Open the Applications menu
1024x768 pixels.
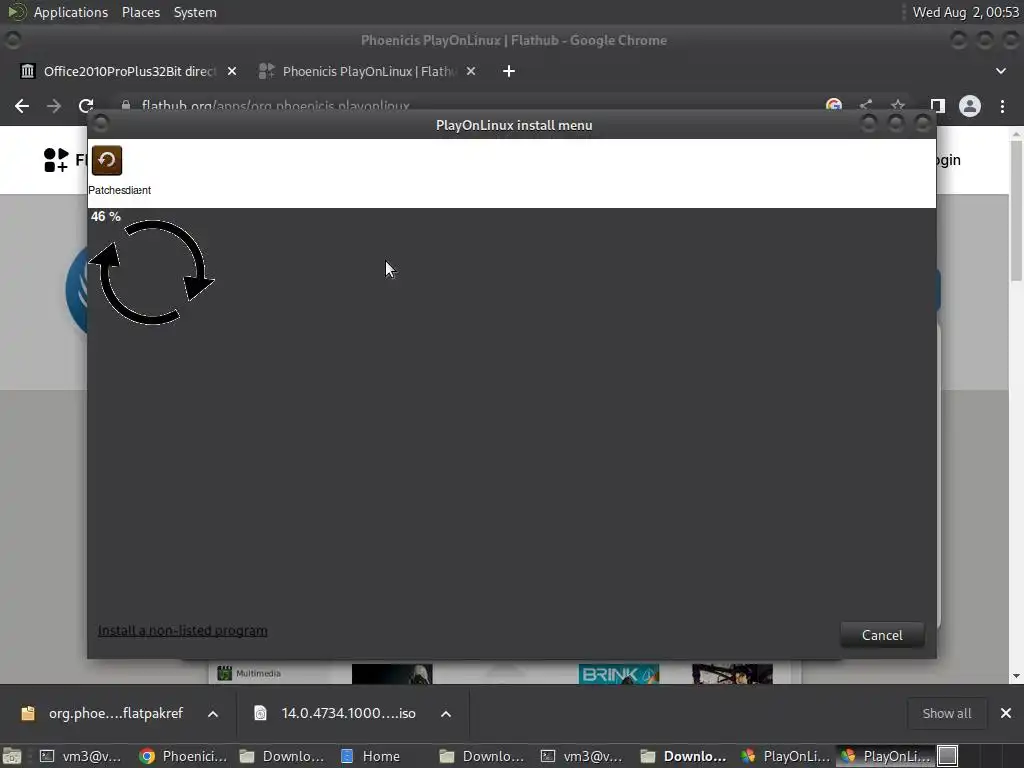[71, 12]
